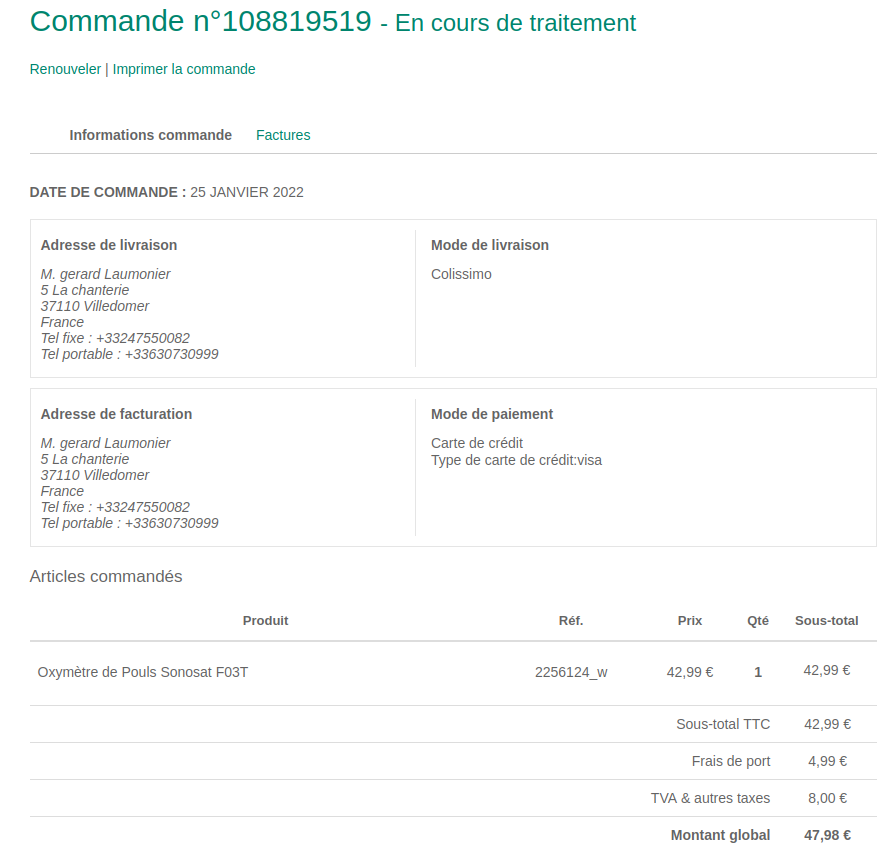Image resolution: width=885 pixels, height=868 pixels.
Task: Click the Adresse de livraison heading
Action: 109,245
